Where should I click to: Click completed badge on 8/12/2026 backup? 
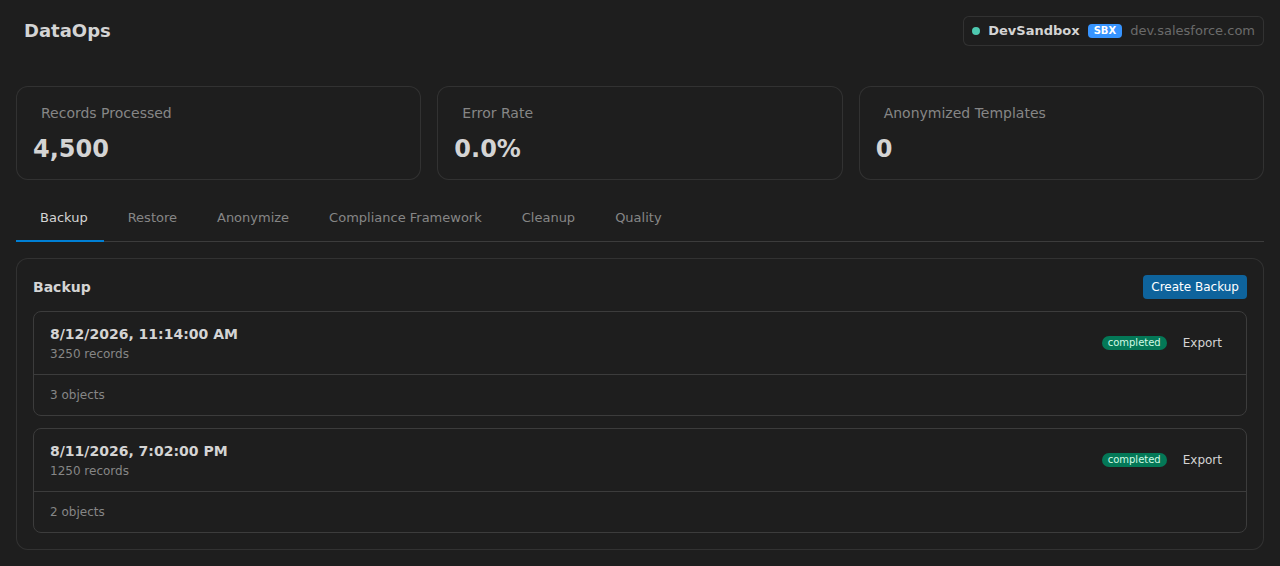(x=1134, y=343)
